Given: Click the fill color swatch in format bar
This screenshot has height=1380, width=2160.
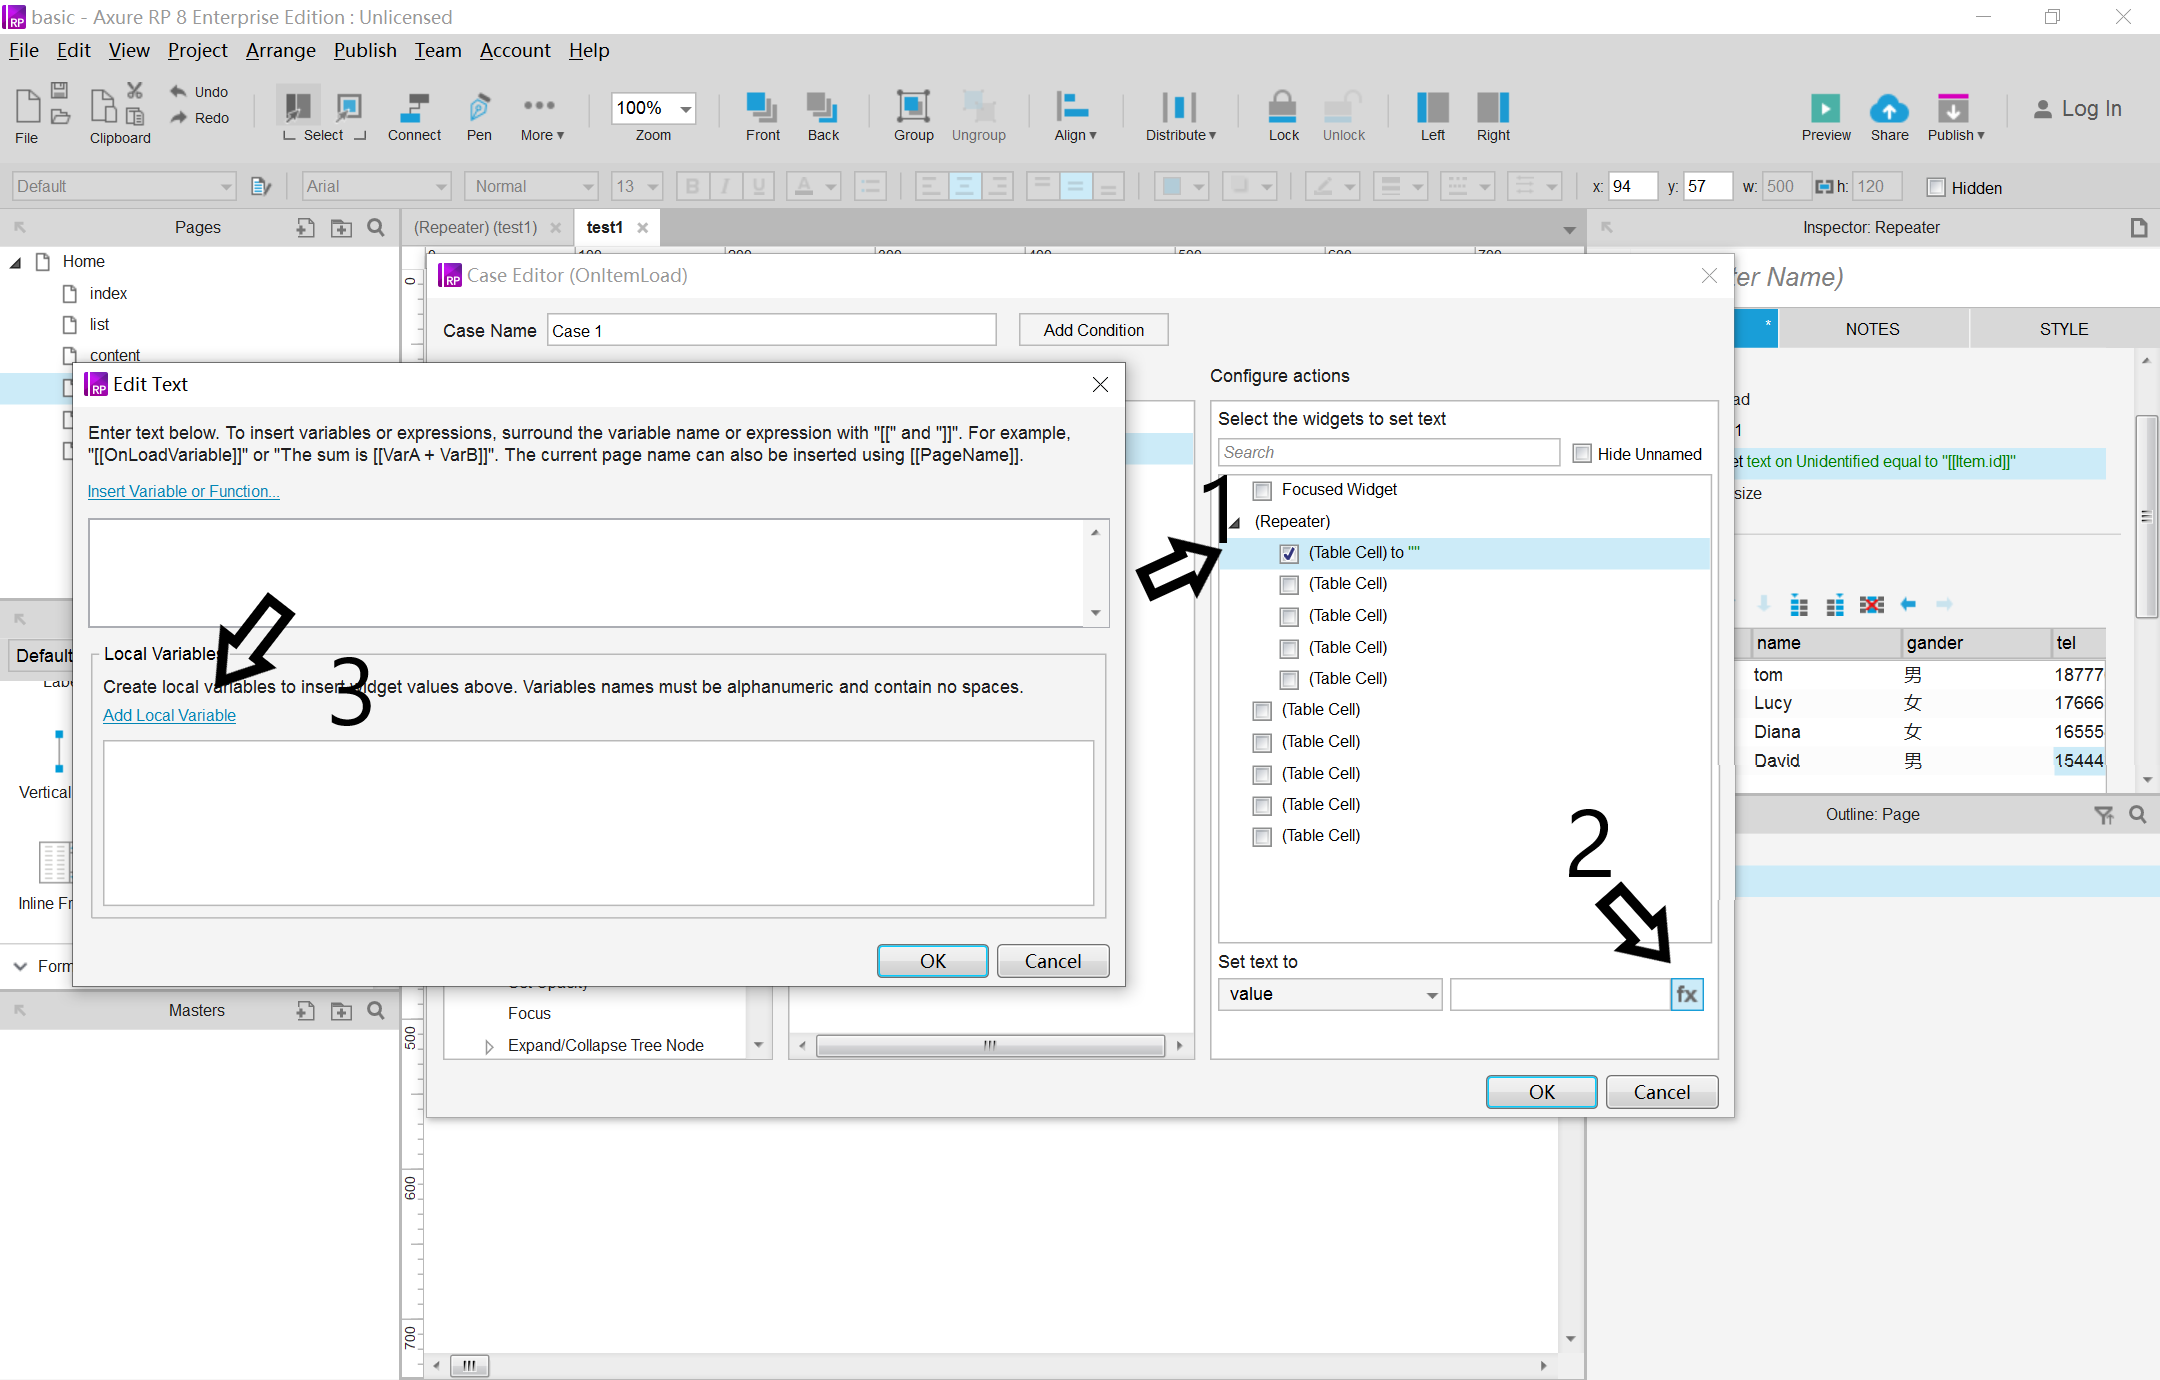Looking at the screenshot, I should (x=1172, y=187).
